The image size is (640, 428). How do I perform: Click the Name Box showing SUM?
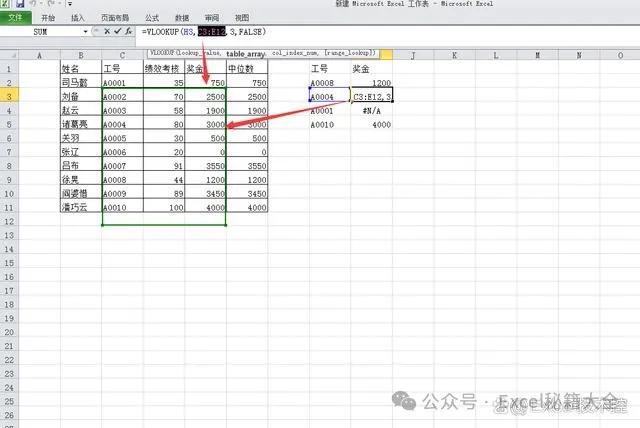(41, 31)
